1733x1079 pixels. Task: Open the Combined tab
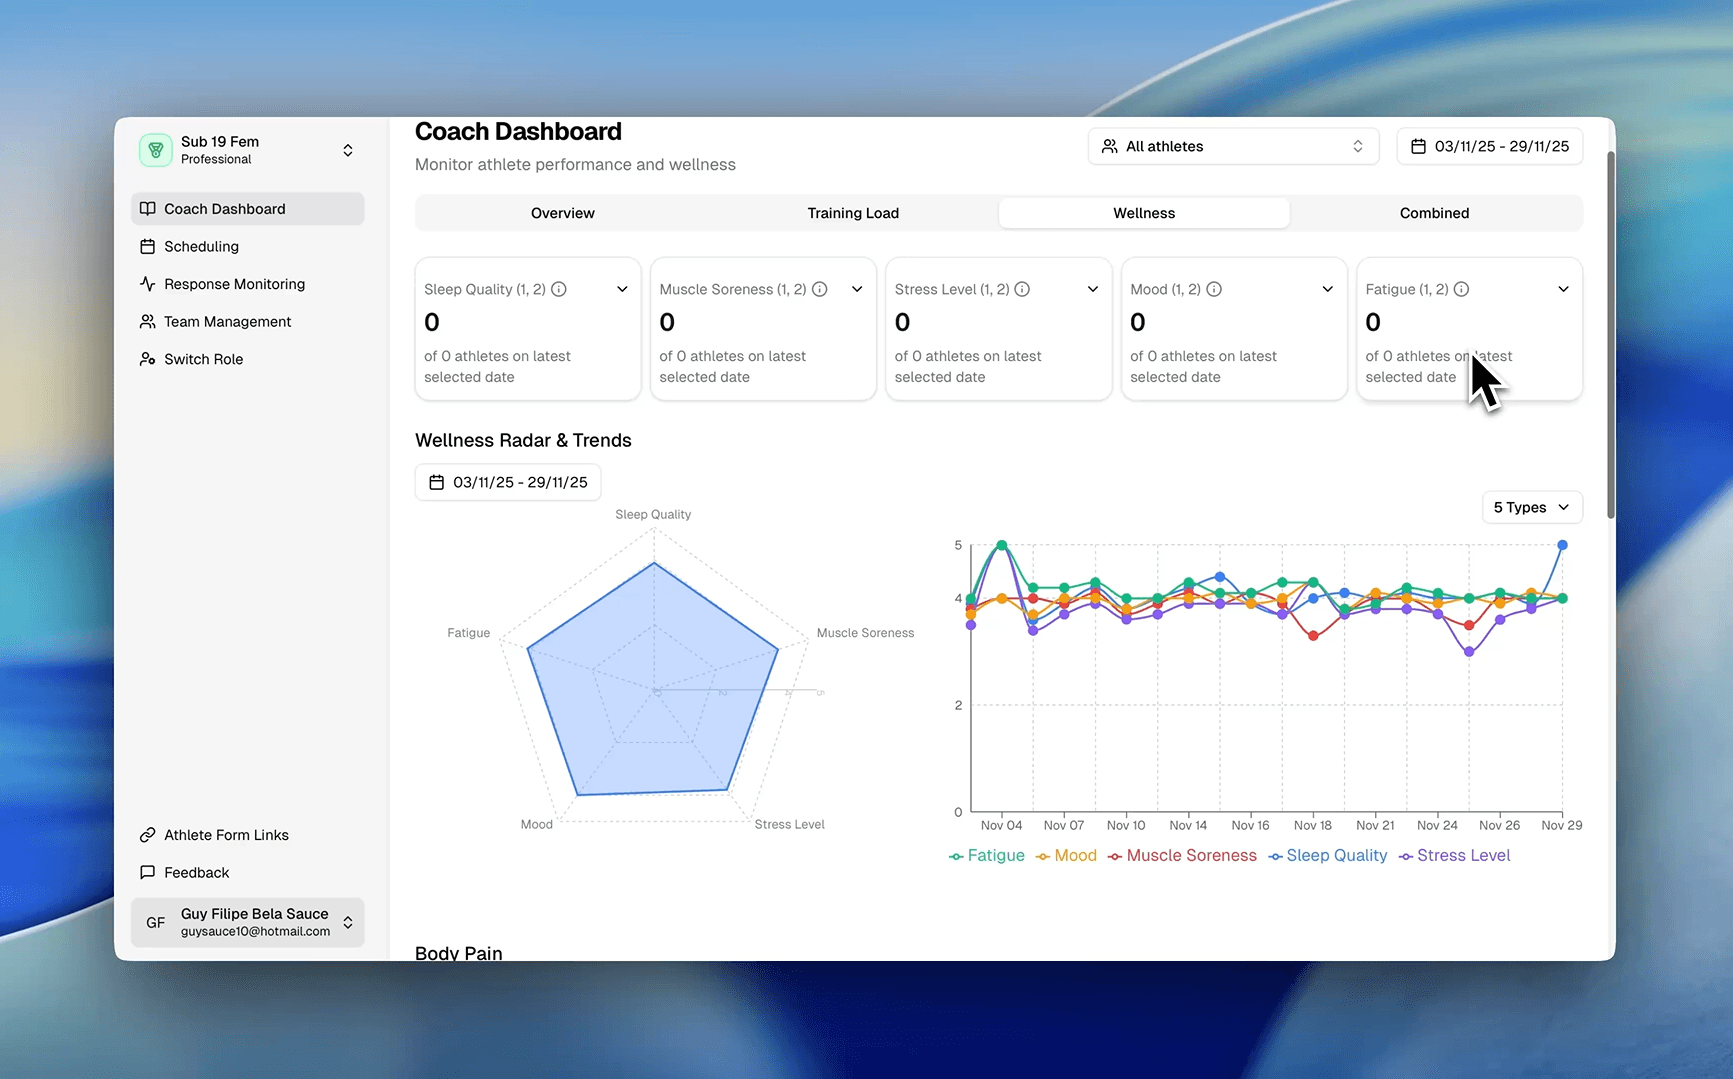tap(1434, 212)
